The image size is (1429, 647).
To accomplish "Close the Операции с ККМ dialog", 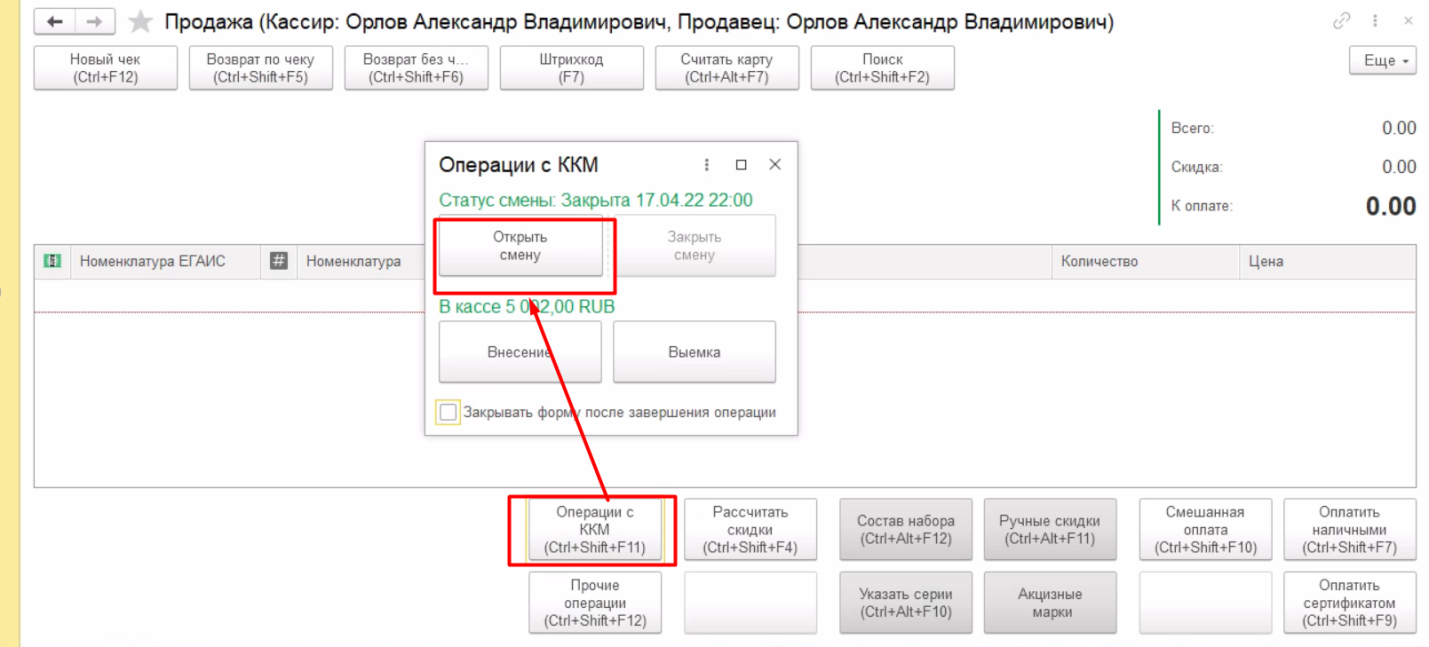I will point(775,165).
